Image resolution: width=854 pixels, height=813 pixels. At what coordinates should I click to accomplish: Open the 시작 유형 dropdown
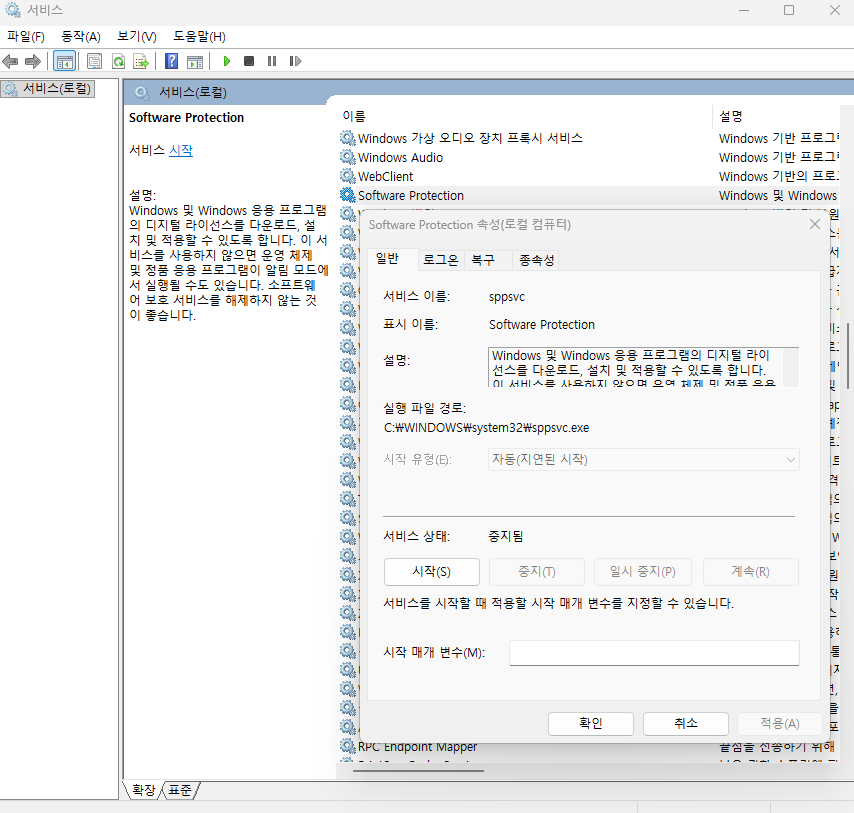pyautogui.click(x=644, y=460)
